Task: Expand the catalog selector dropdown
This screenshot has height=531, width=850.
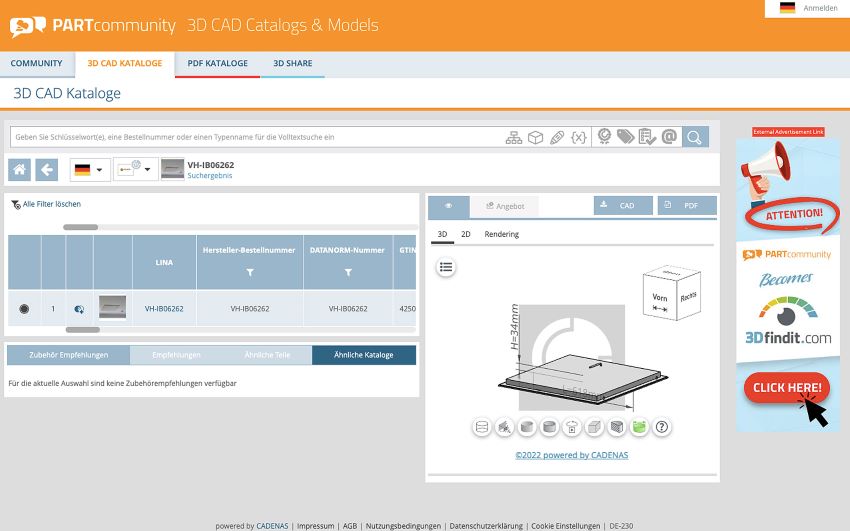Action: tap(136, 170)
